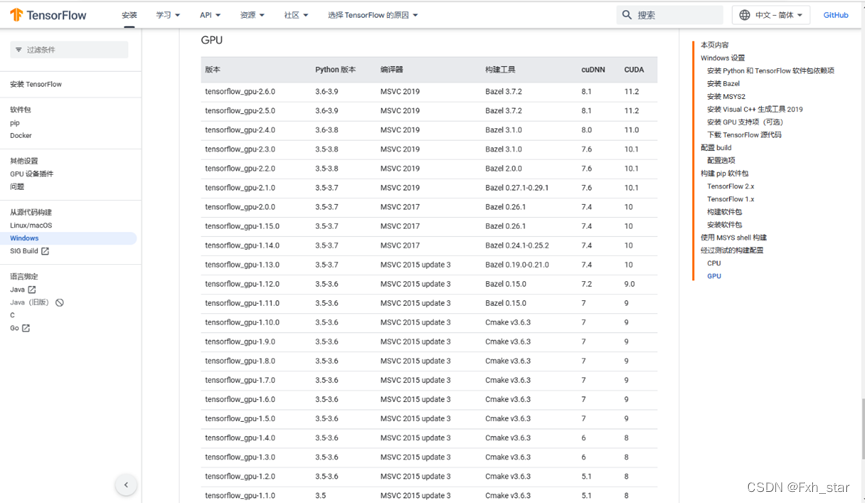The image size is (865, 503).
Task: Click the SIG Build external link icon
Action: (45, 251)
